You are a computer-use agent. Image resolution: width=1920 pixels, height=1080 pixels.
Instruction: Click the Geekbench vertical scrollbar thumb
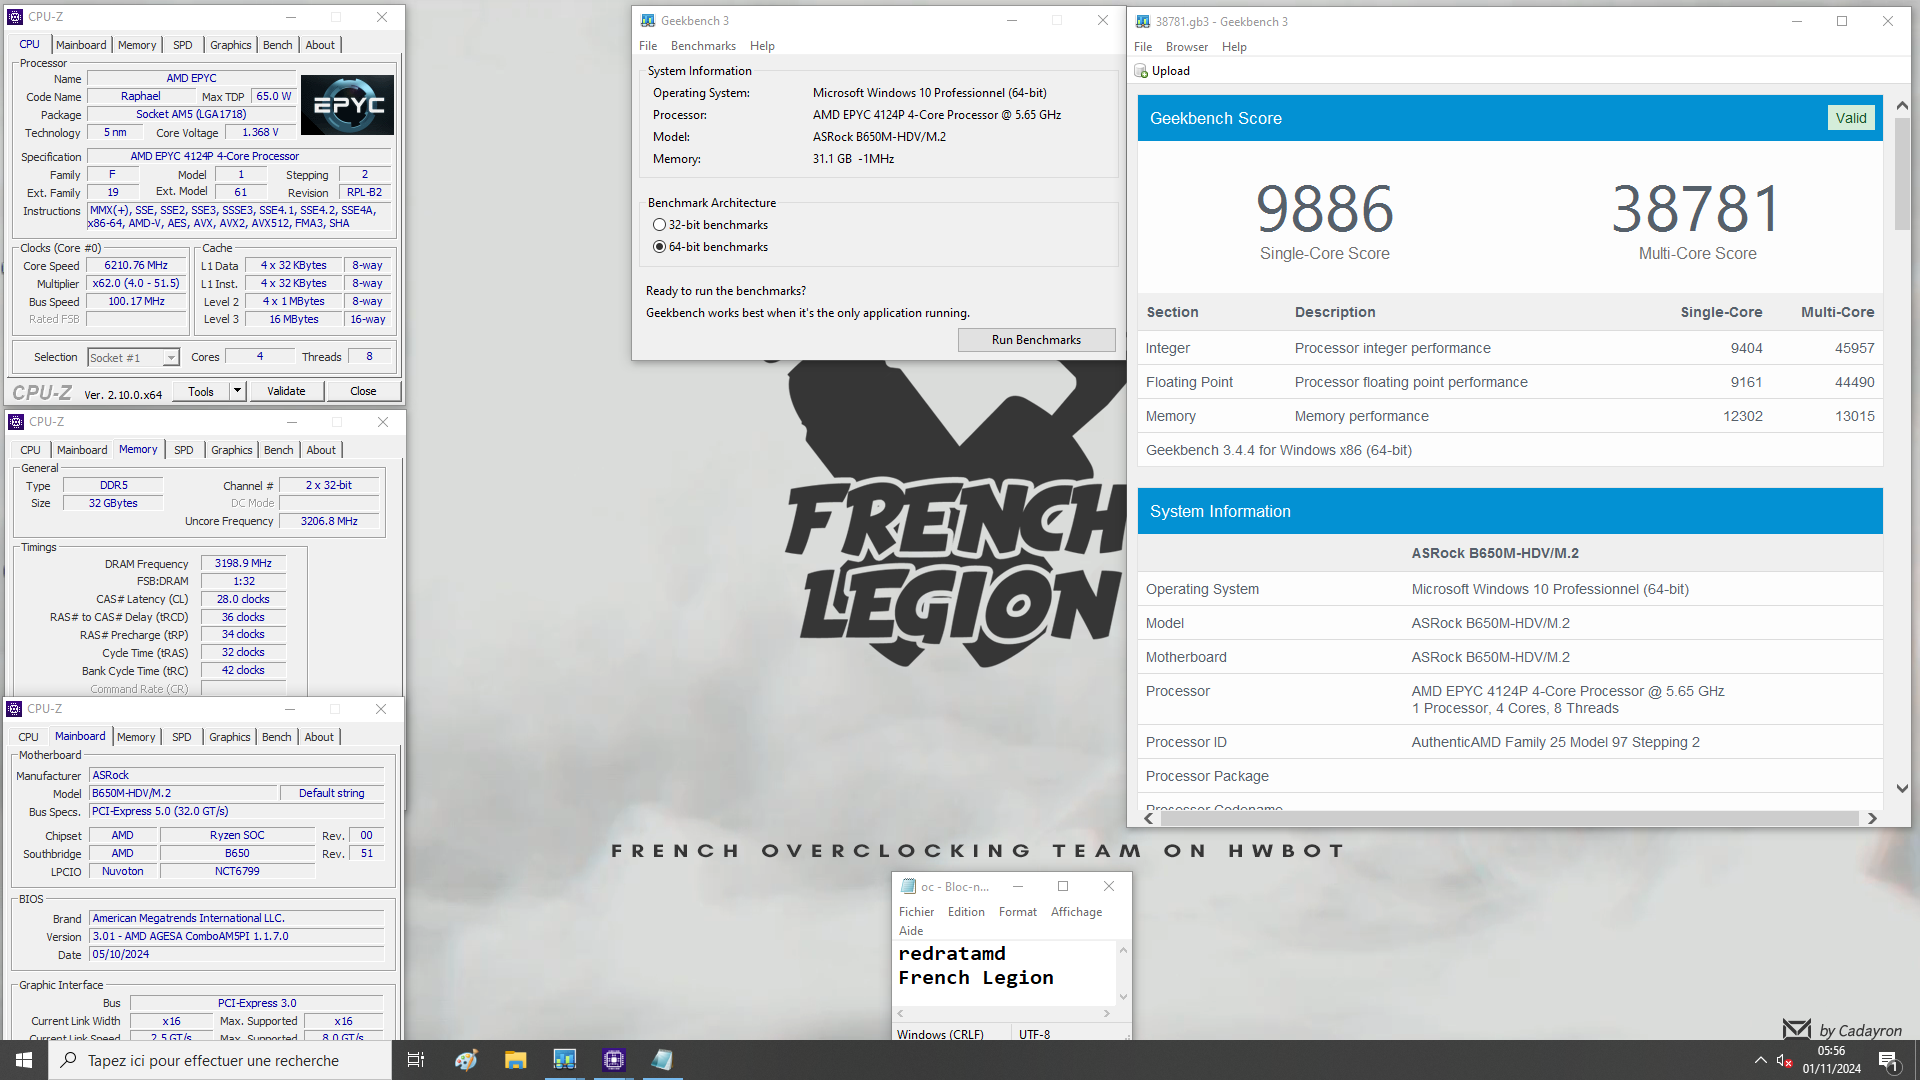(x=1902, y=173)
